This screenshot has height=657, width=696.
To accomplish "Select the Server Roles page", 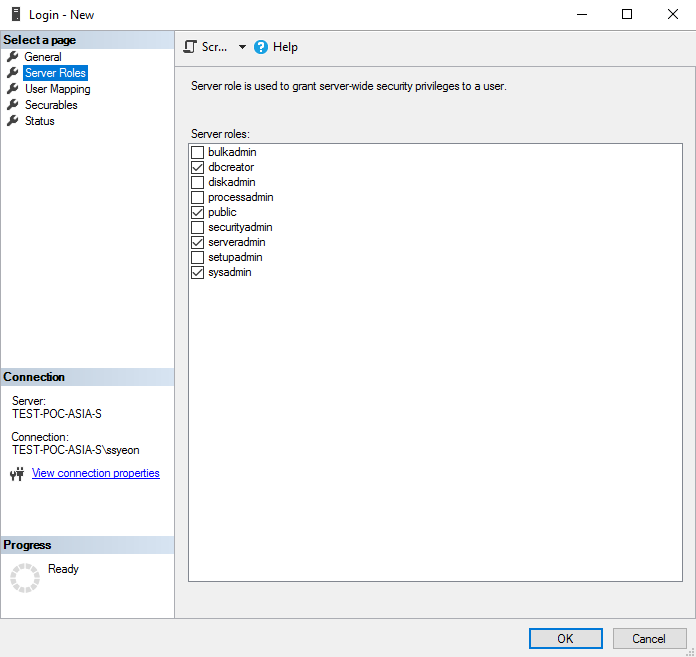I will [55, 73].
